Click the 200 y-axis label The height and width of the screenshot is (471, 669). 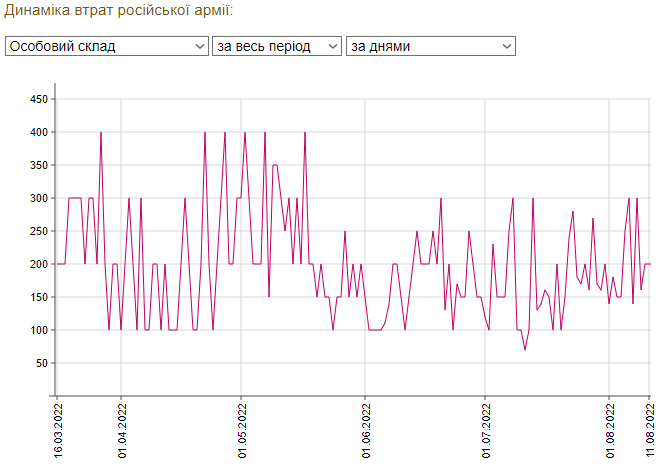click(39, 264)
